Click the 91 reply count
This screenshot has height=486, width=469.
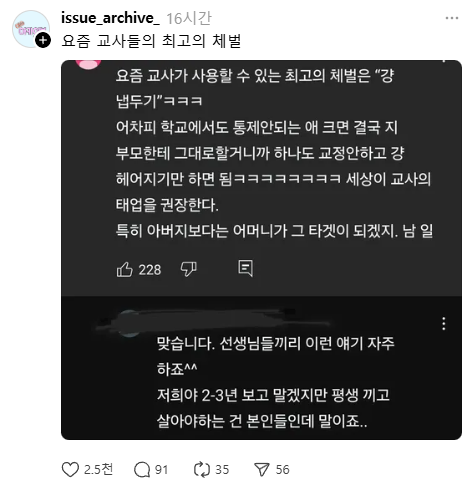tap(161, 470)
